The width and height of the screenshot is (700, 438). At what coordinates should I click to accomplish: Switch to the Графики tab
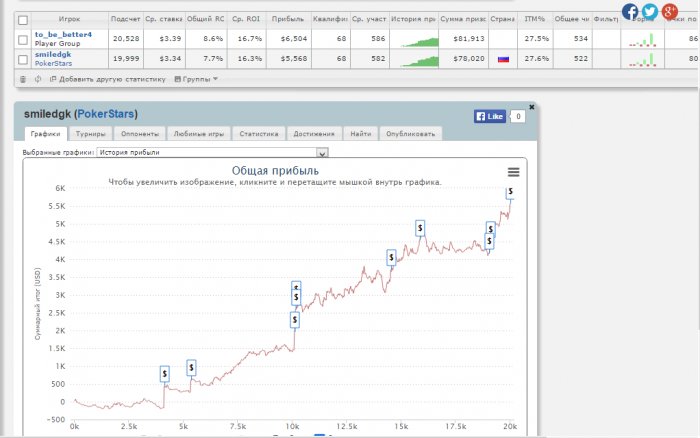pos(46,133)
